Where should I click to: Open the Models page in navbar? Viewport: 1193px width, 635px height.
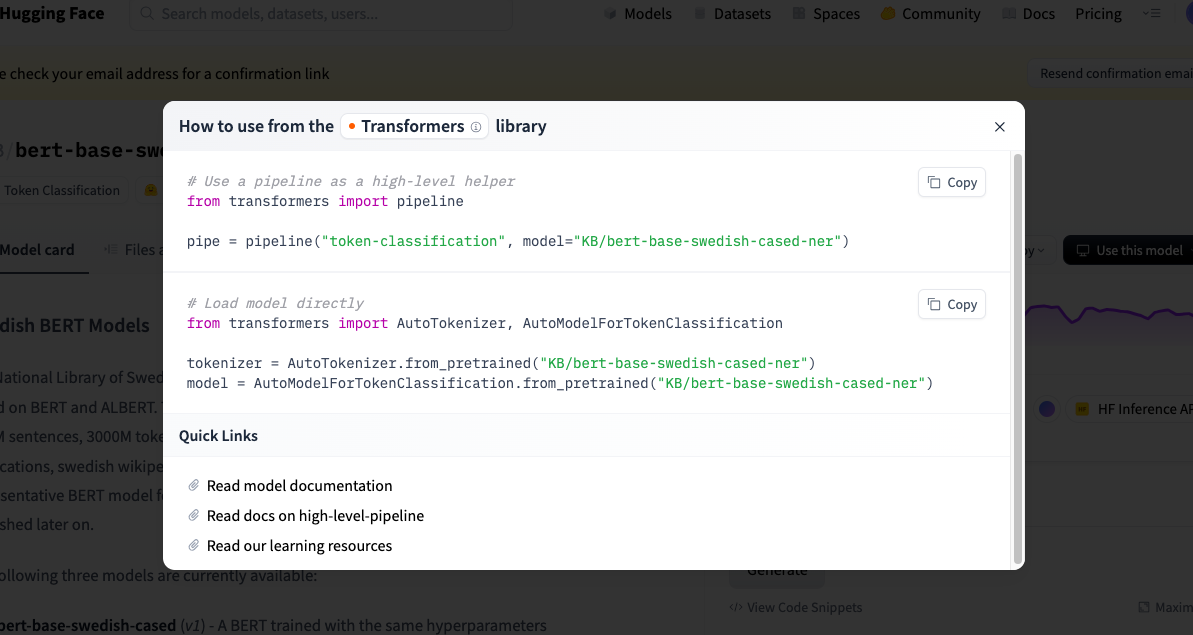[638, 14]
